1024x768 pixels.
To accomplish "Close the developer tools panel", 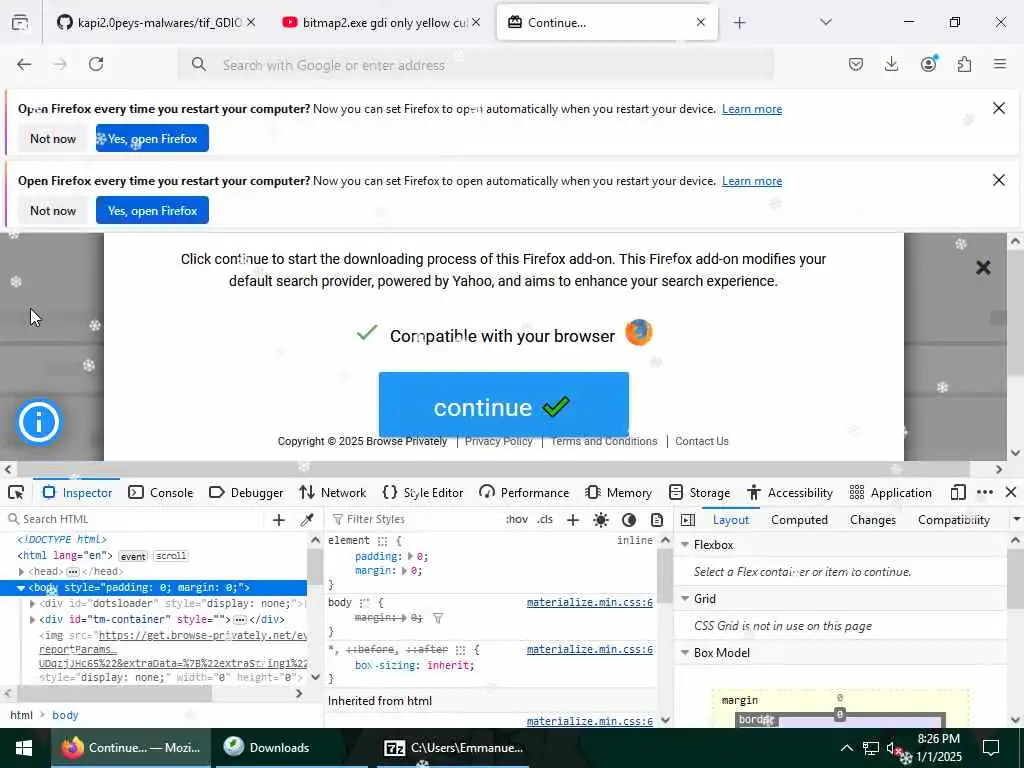I will coord(1010,492).
